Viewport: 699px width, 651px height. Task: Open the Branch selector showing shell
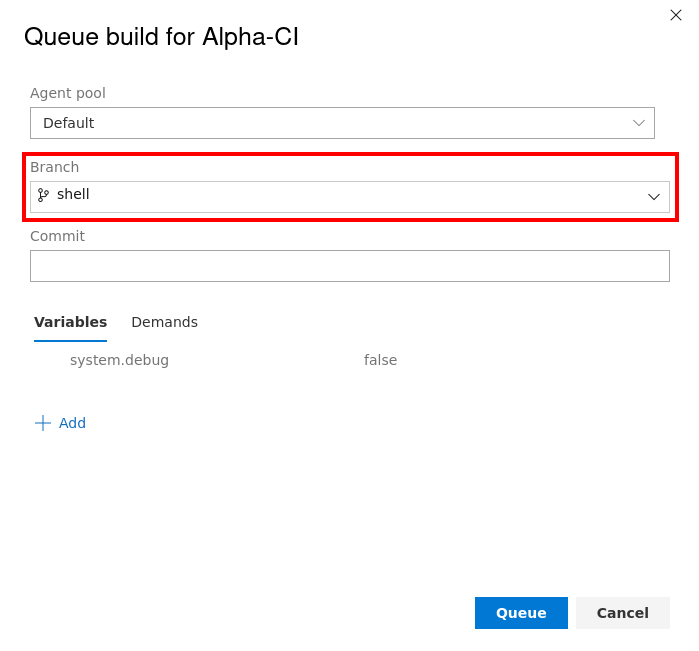tap(350, 197)
